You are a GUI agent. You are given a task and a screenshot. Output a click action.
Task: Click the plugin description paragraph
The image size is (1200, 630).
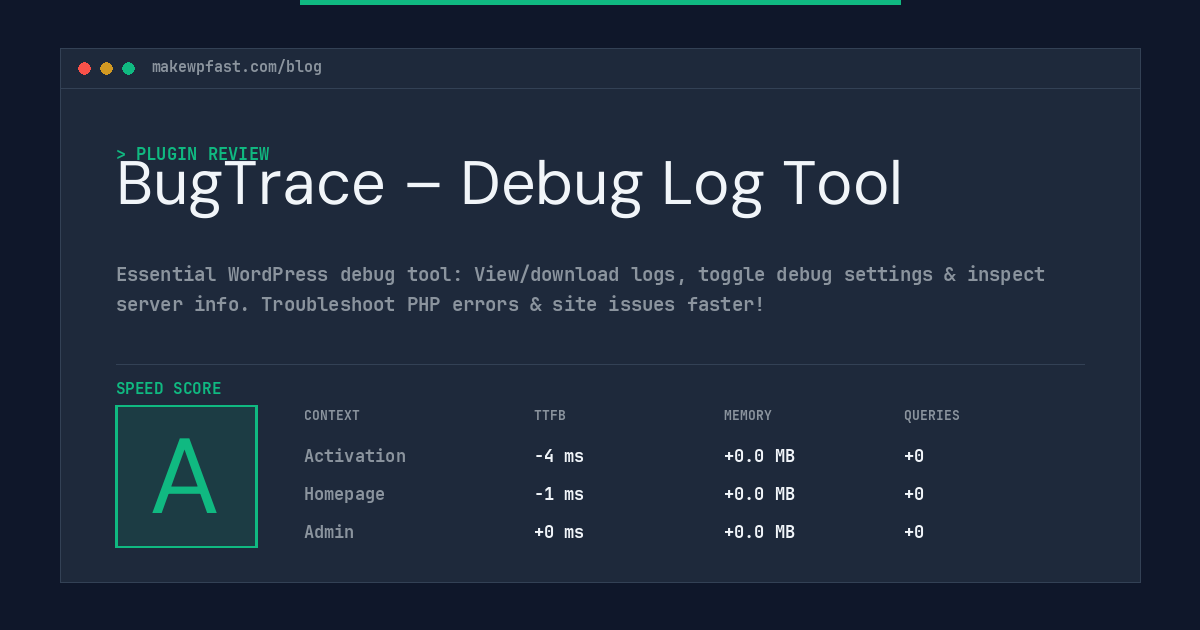point(580,289)
